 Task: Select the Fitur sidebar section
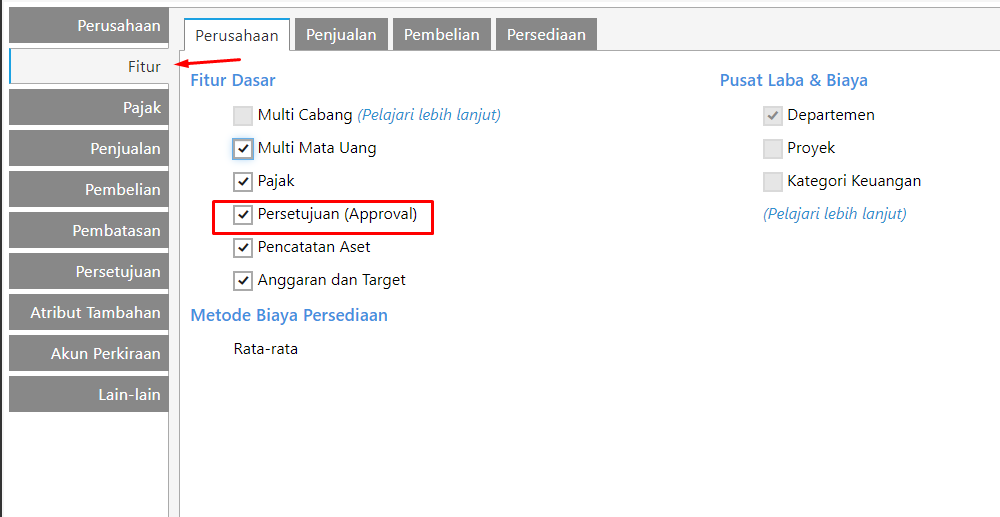89,66
